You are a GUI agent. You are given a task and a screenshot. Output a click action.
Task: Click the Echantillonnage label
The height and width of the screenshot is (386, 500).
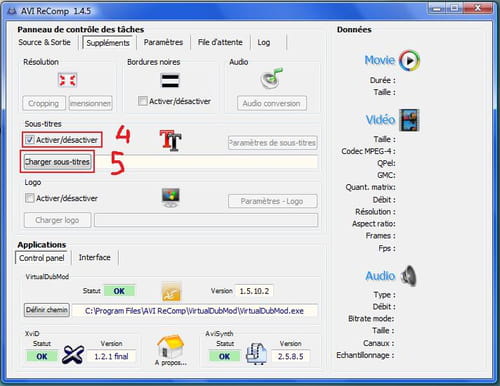pyautogui.click(x=365, y=355)
